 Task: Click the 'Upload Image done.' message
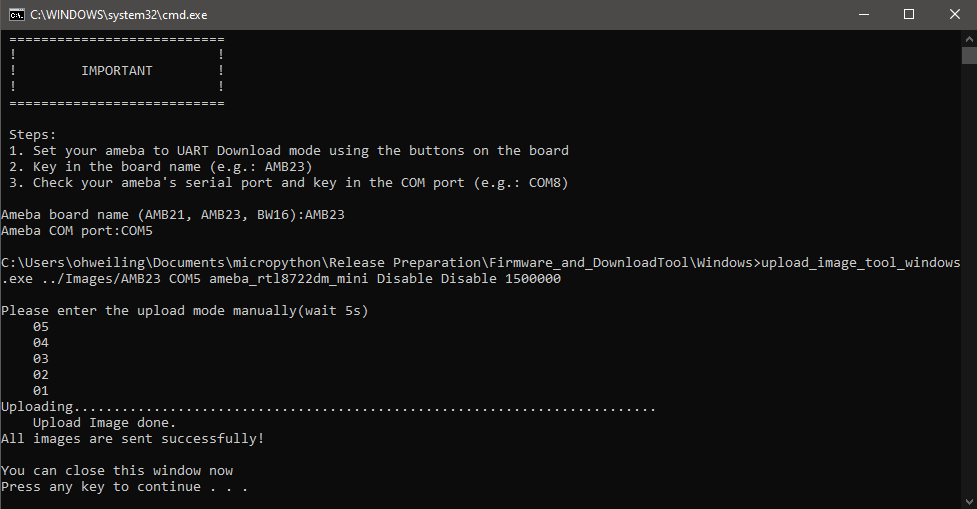[105, 423]
